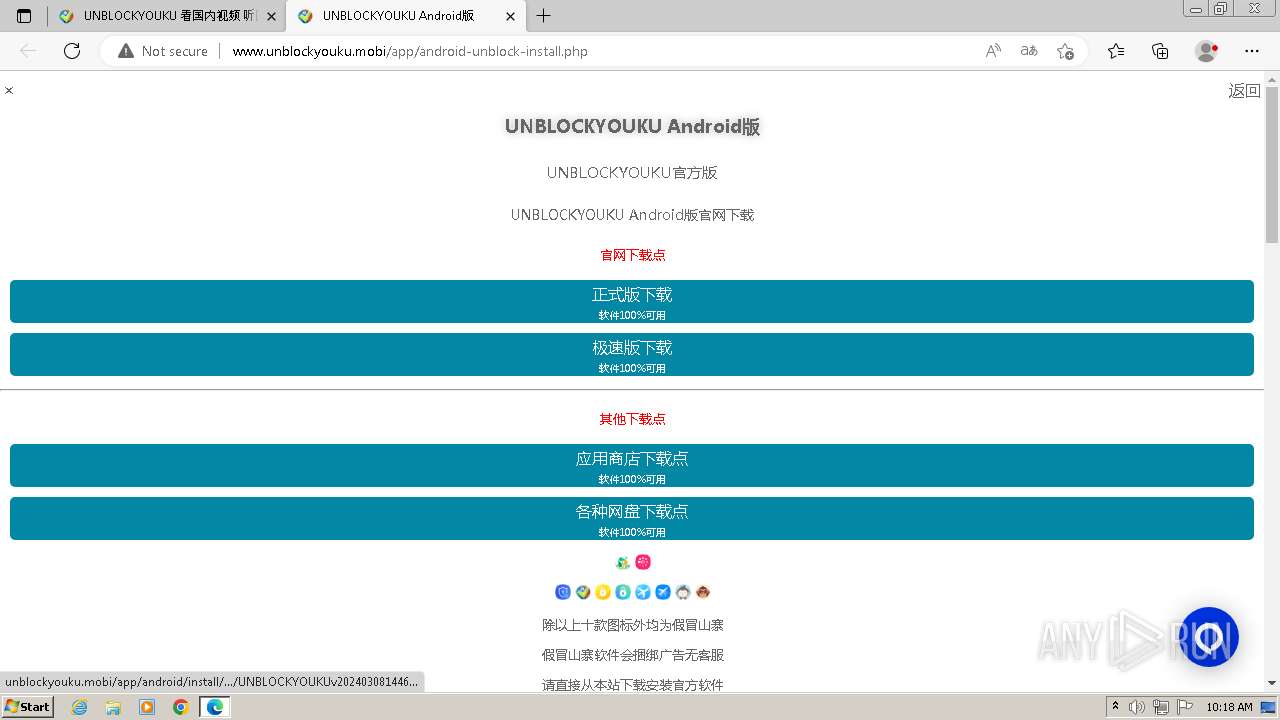Open Settings and more ellipsis menu
This screenshot has height=720, width=1280.
point(1252,51)
